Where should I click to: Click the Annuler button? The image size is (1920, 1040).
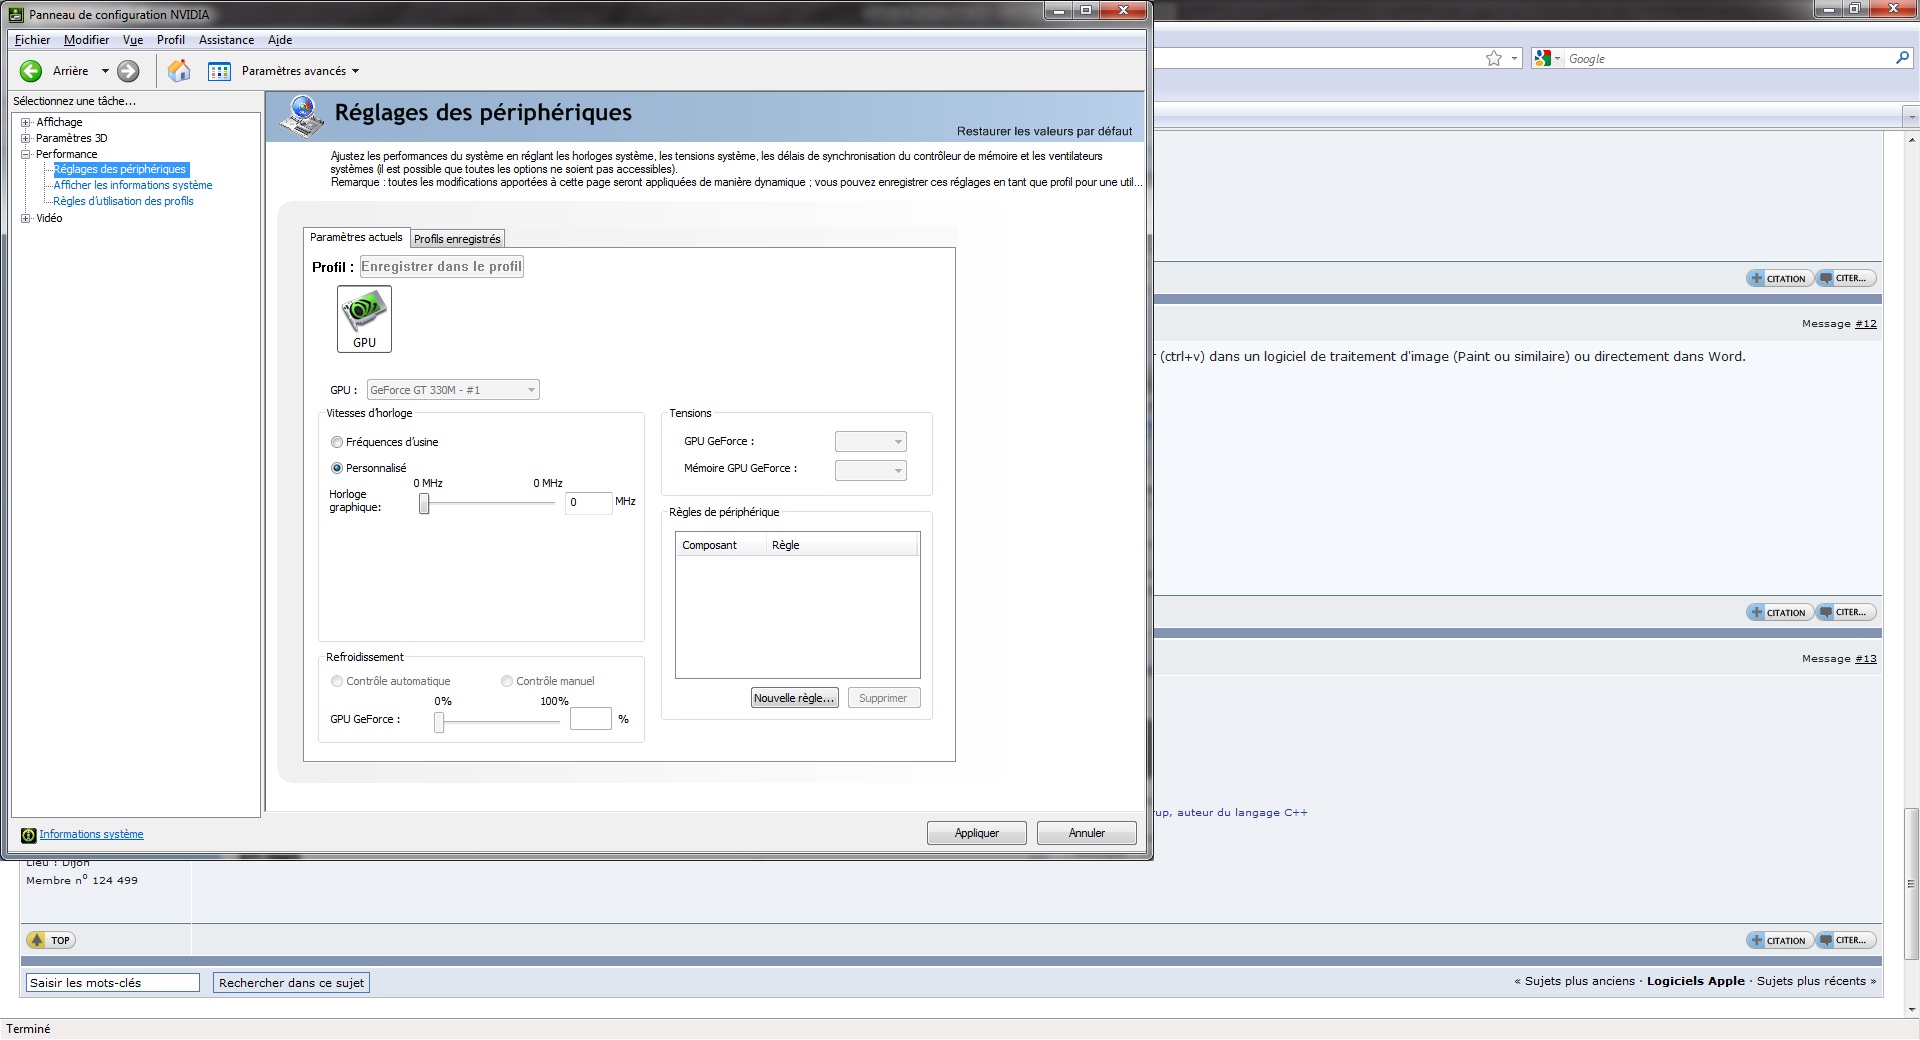tap(1087, 833)
